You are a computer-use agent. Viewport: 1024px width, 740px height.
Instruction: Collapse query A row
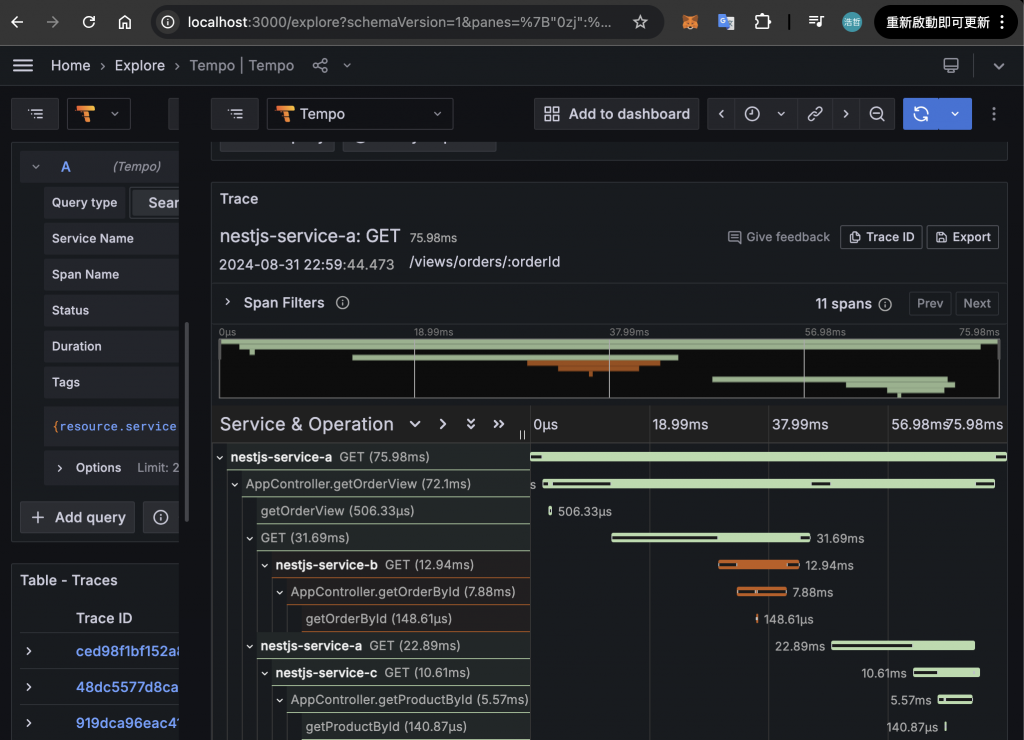click(x=36, y=167)
